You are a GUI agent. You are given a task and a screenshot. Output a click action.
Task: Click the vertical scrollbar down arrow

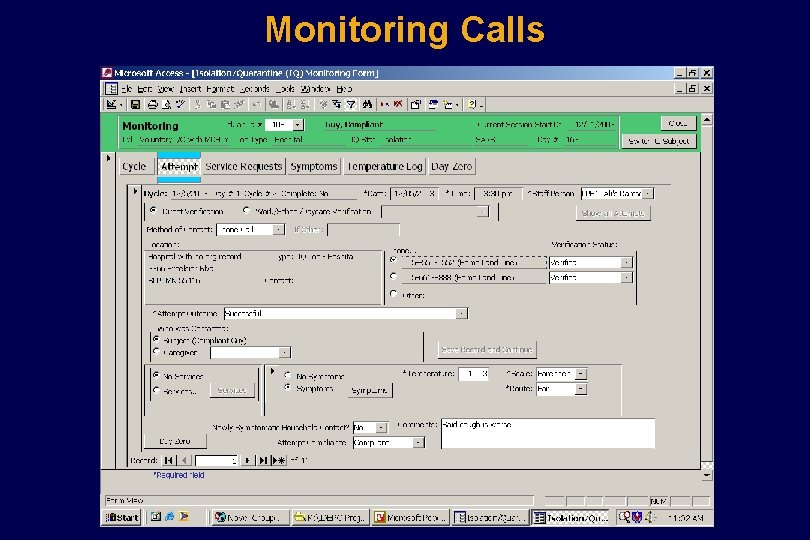(x=707, y=475)
